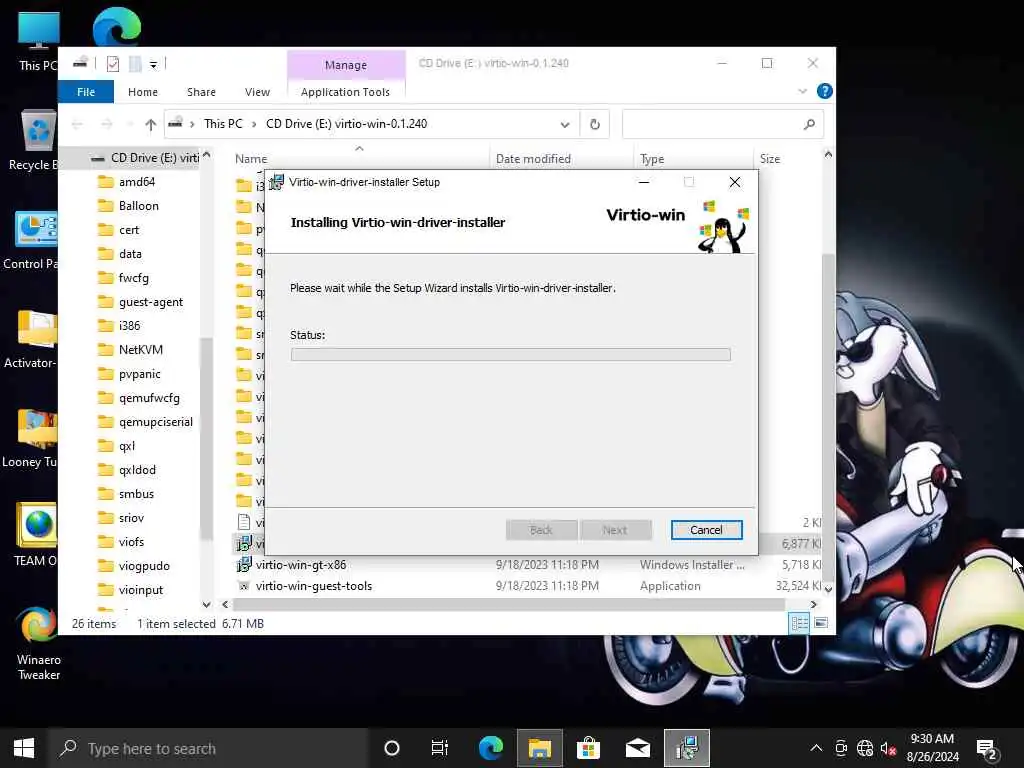
Task: Open the notification center icon
Action: (986, 749)
